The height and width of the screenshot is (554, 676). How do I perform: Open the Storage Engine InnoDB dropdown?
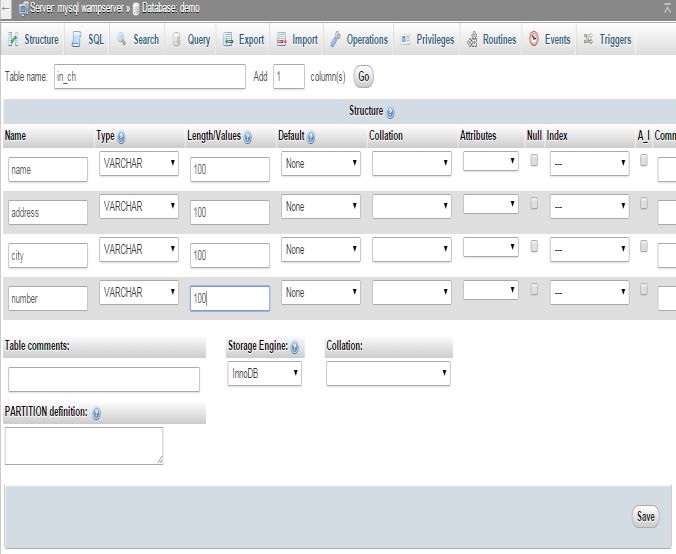pyautogui.click(x=264, y=373)
